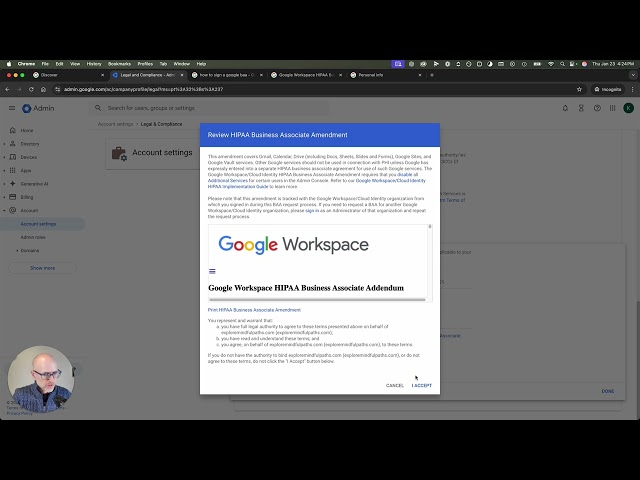Screen dimensions: 640x480
Task: Open the History menu
Action: pyautogui.click(x=94, y=64)
